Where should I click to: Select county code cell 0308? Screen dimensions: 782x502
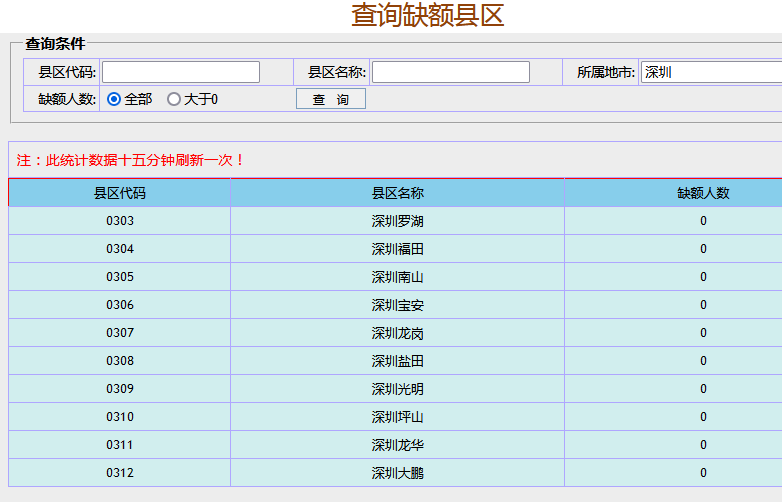120,360
